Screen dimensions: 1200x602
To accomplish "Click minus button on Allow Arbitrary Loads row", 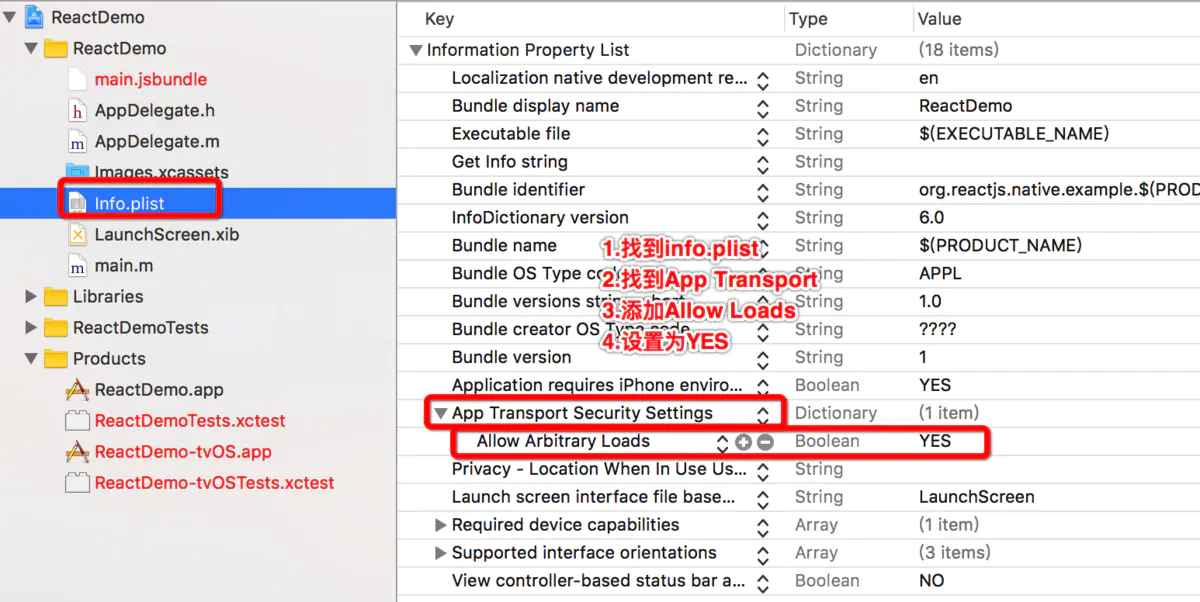I will 765,441.
